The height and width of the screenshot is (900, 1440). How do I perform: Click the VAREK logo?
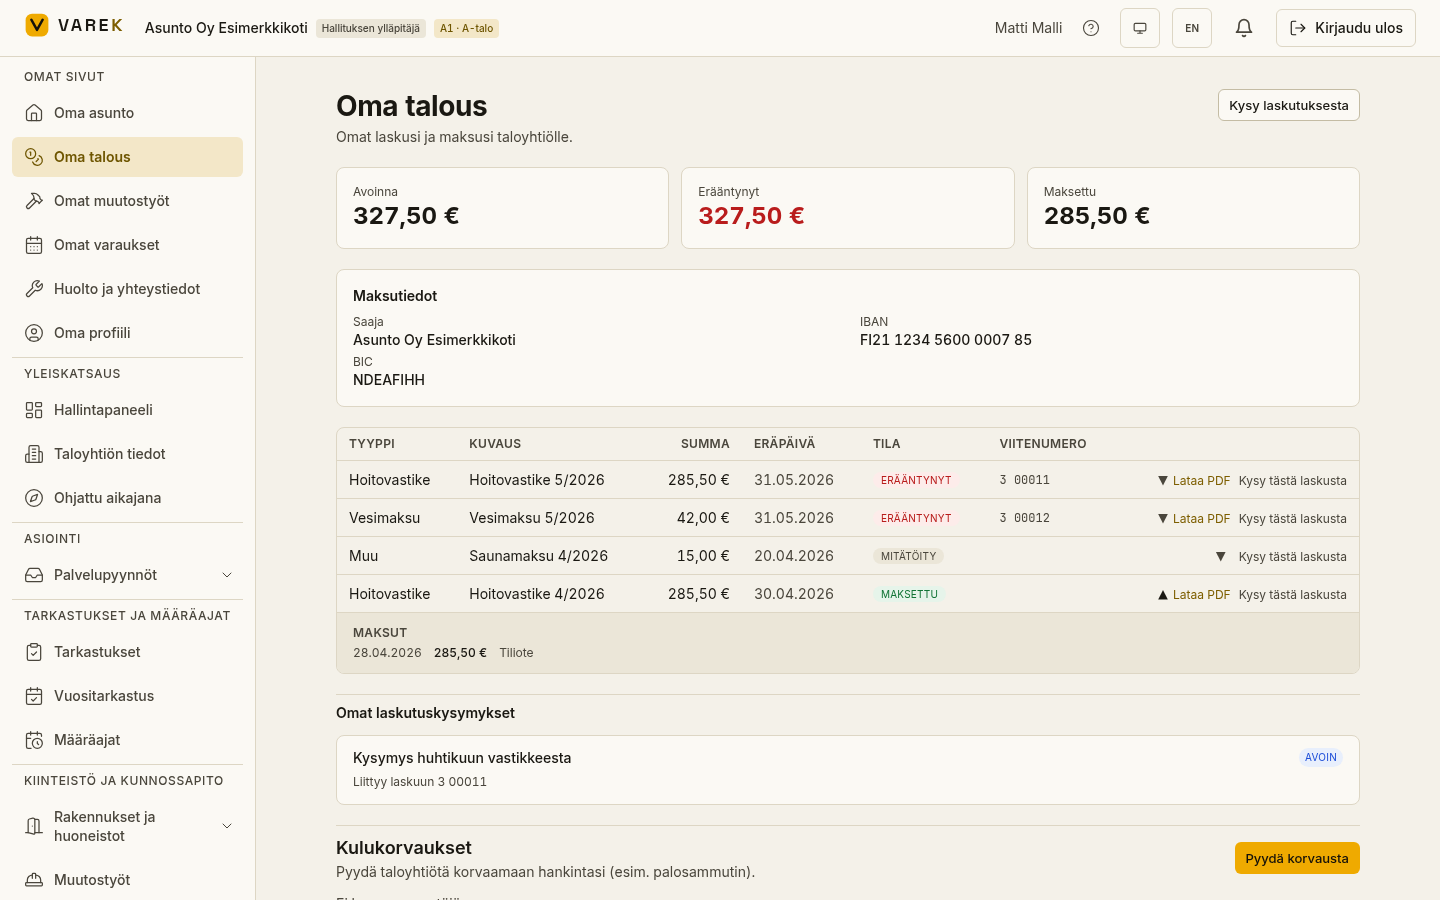74,25
